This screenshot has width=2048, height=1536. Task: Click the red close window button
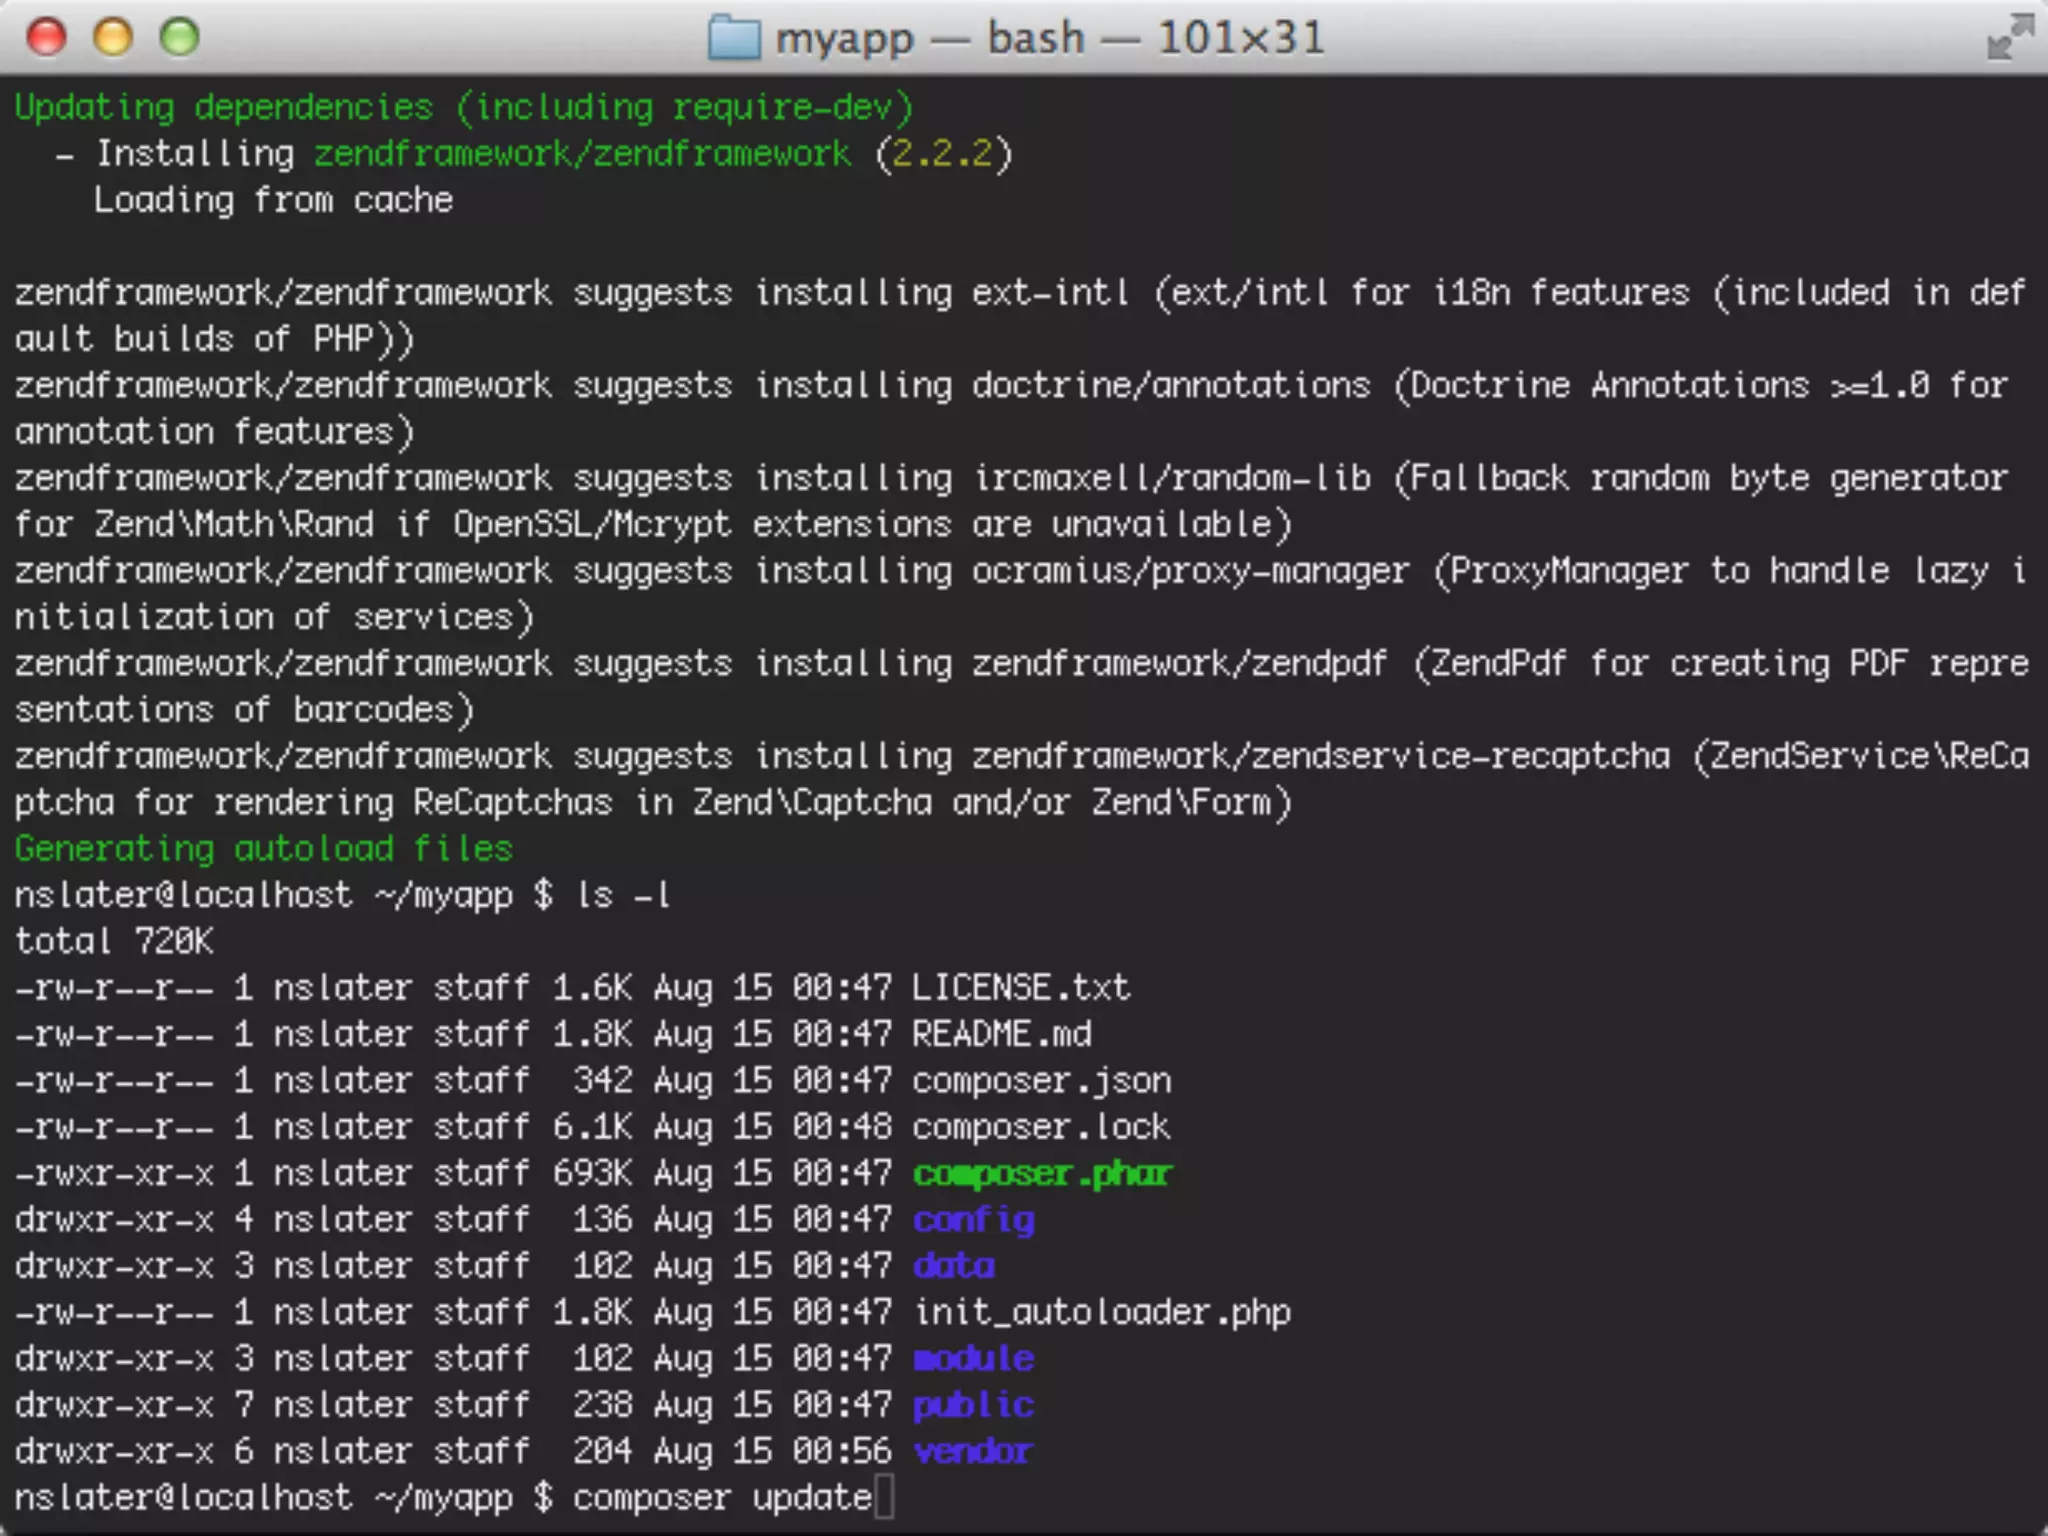coord(46,37)
